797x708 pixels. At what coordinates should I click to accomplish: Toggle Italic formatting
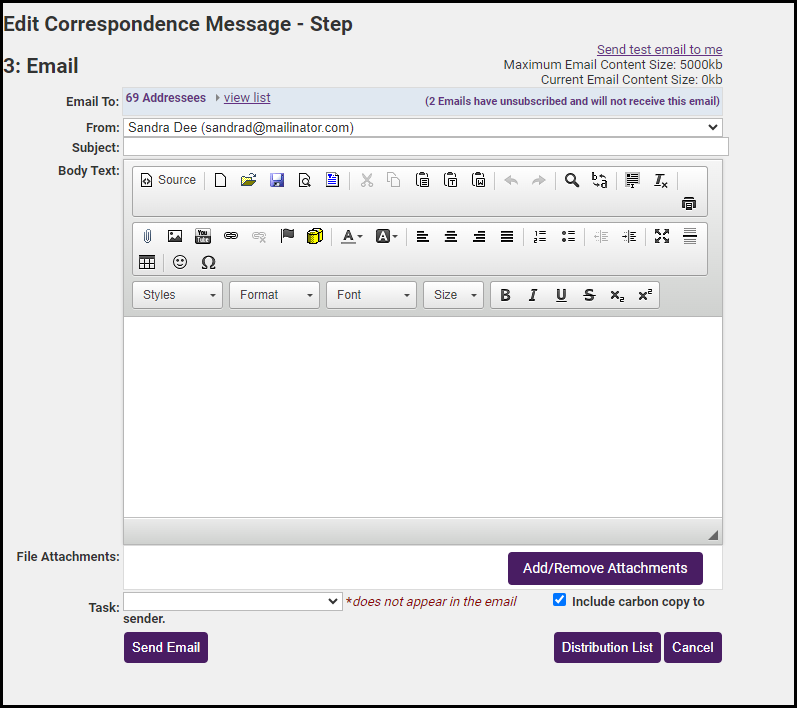coord(533,295)
